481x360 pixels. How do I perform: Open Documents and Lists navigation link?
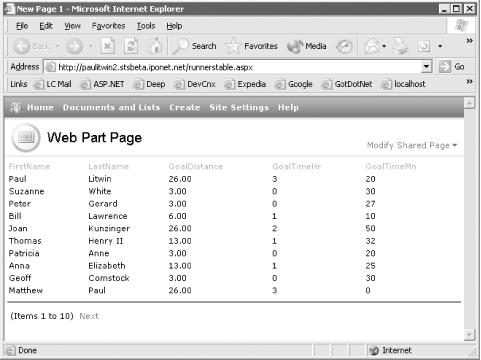111,107
